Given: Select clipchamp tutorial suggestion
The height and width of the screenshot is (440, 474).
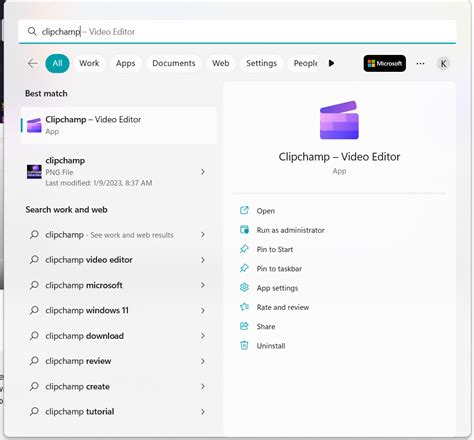Looking at the screenshot, I should pos(118,412).
